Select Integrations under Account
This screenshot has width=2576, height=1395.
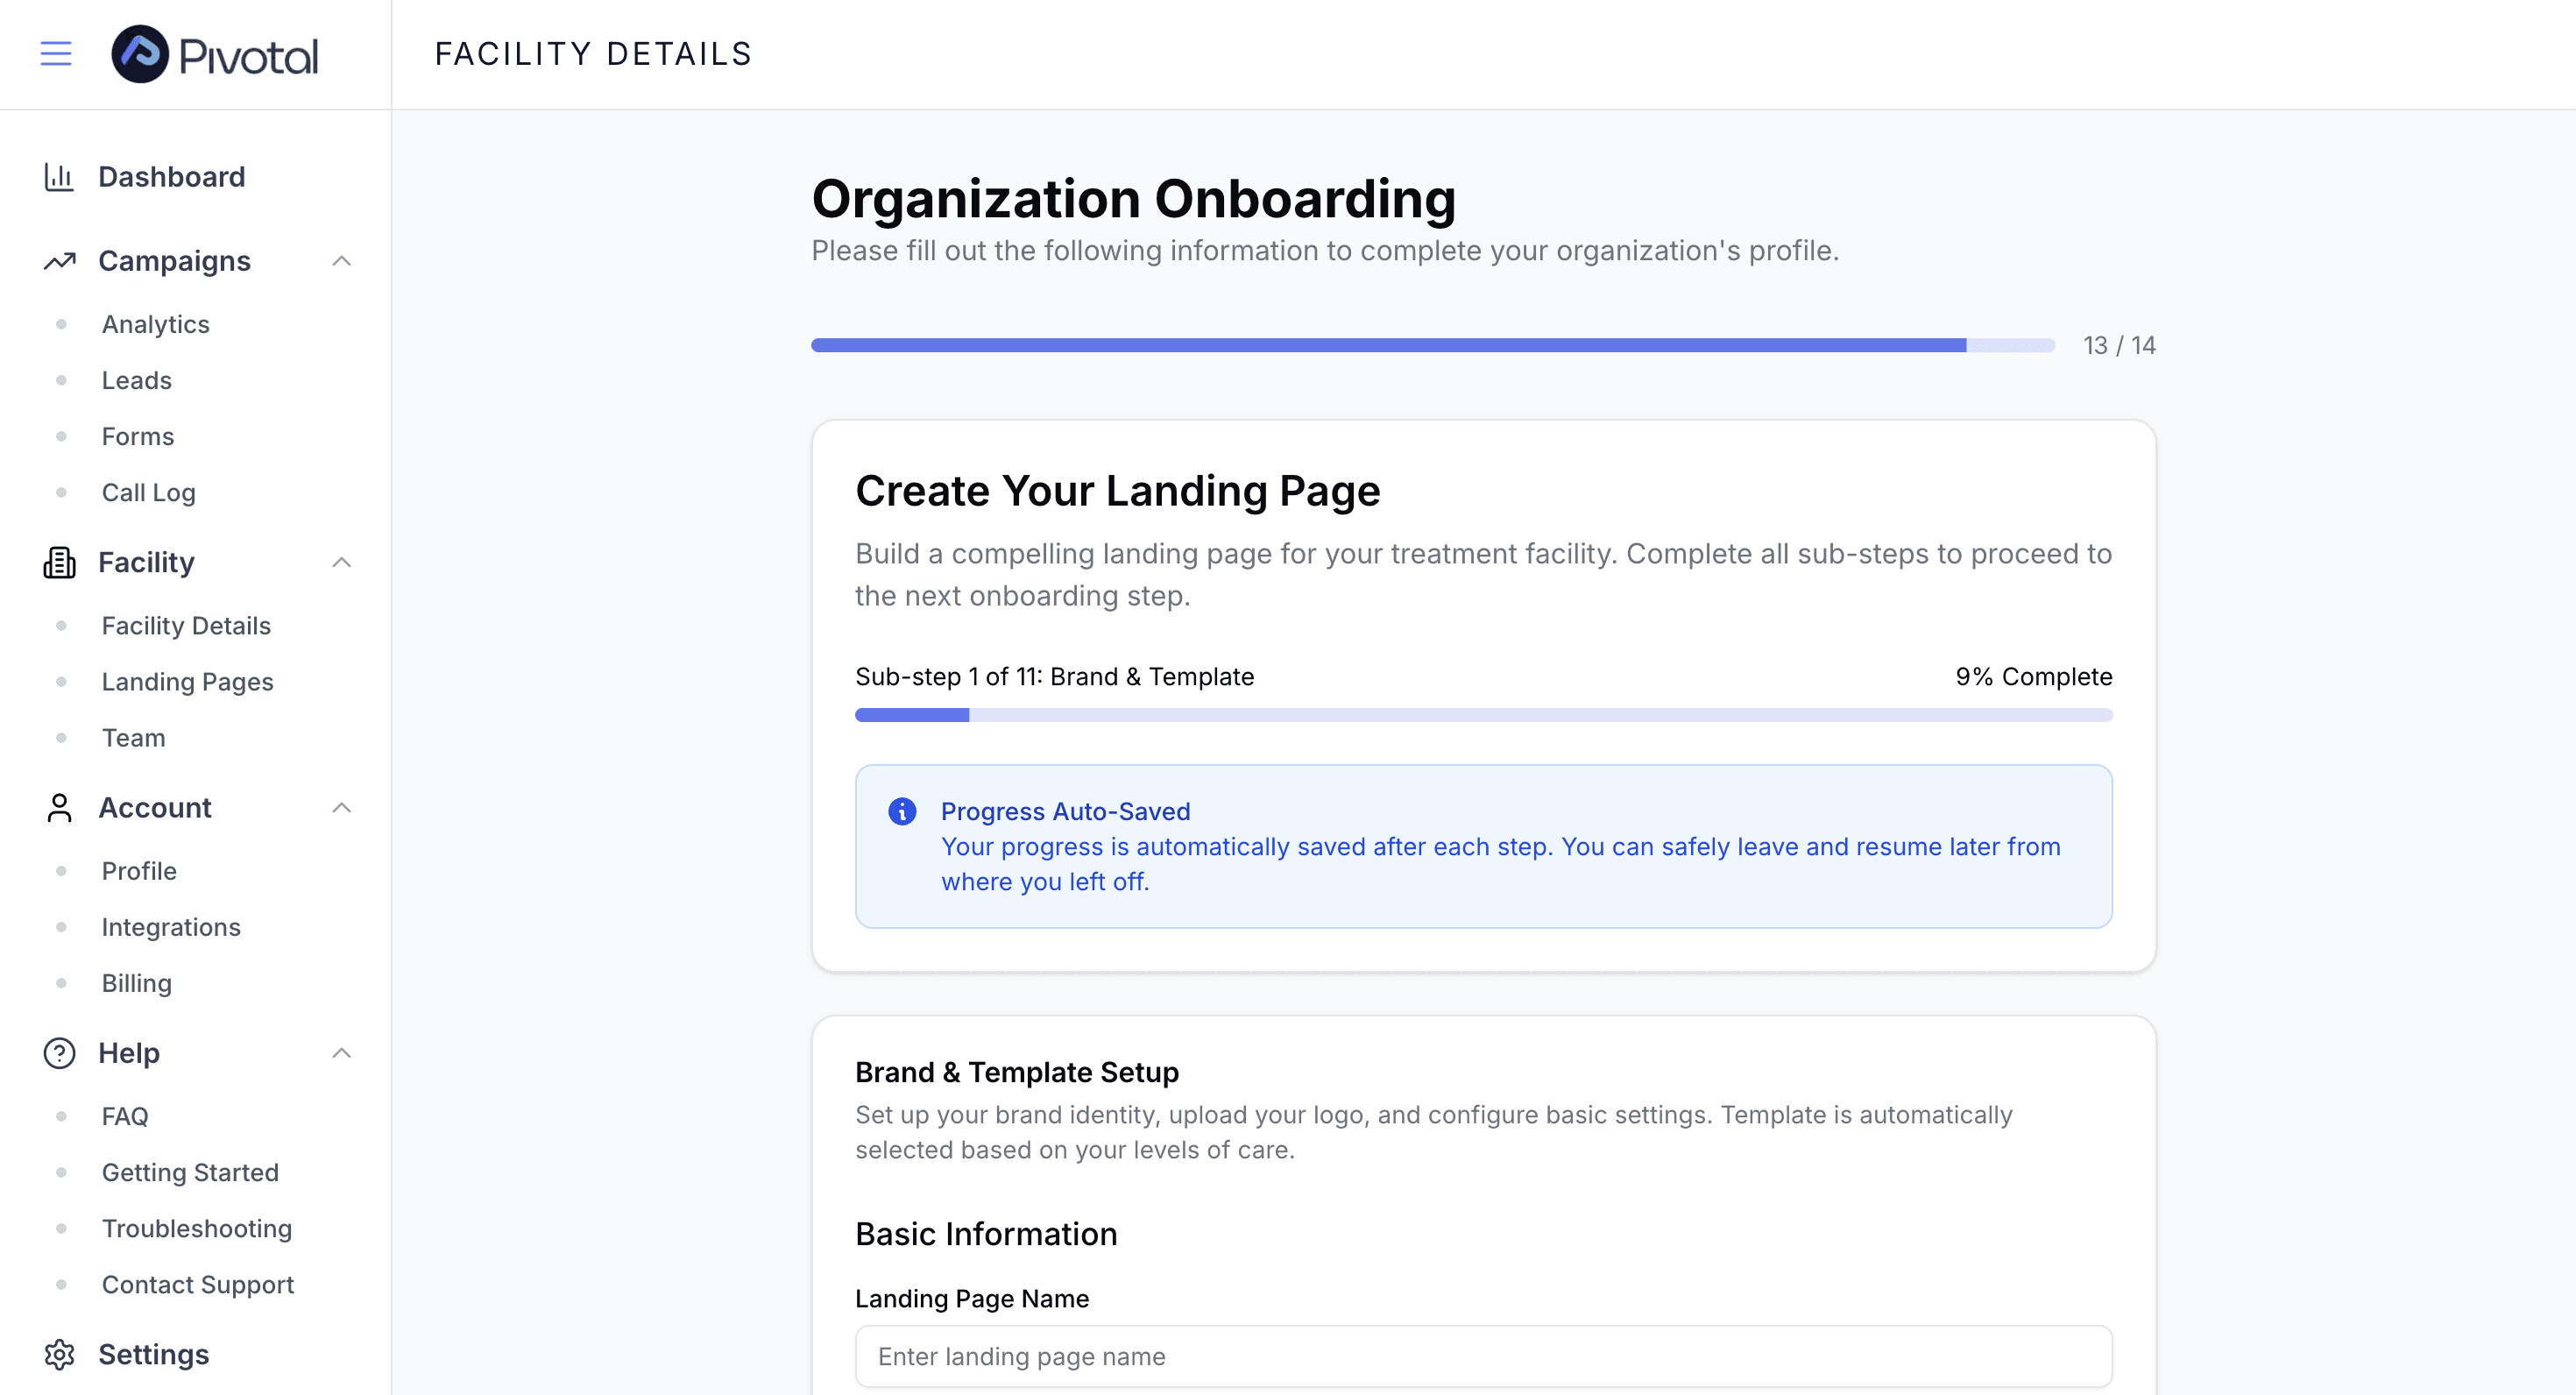(x=171, y=927)
